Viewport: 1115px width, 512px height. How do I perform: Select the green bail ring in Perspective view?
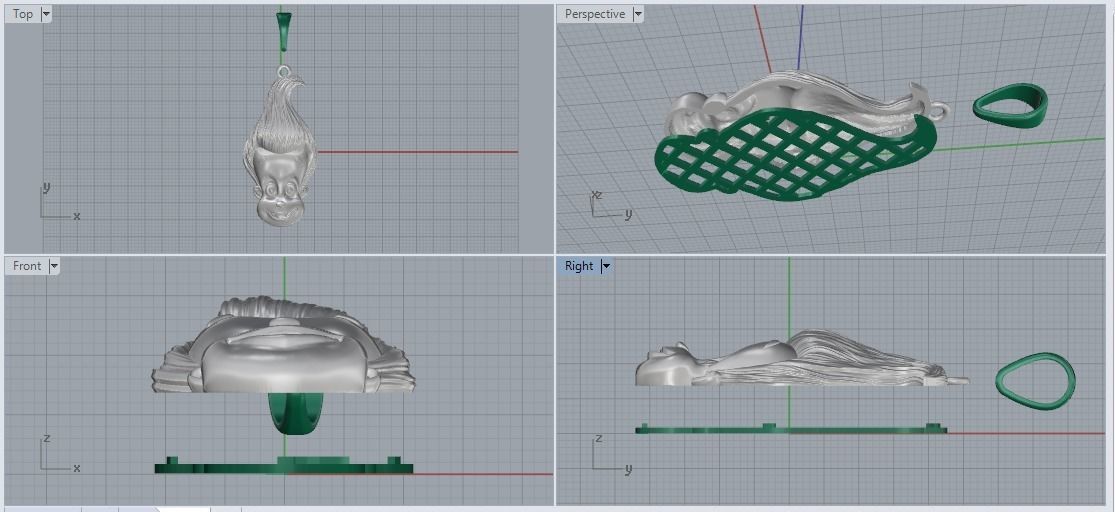(1010, 105)
